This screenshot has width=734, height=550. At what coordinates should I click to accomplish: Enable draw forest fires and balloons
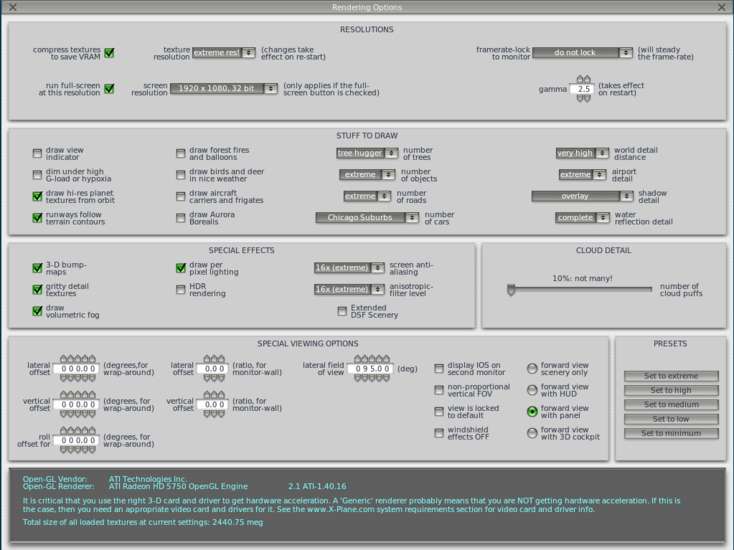pos(181,154)
